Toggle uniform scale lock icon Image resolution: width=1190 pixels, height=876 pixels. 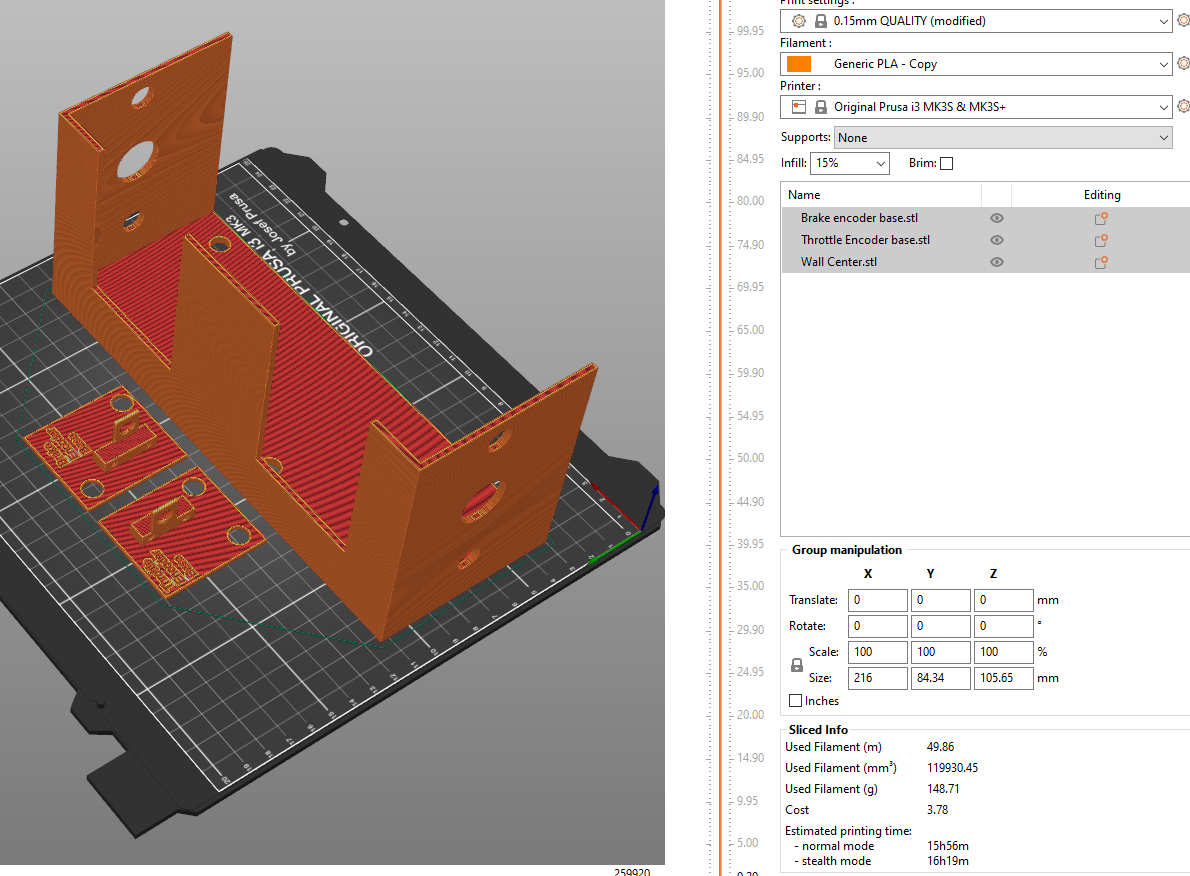pos(796,665)
